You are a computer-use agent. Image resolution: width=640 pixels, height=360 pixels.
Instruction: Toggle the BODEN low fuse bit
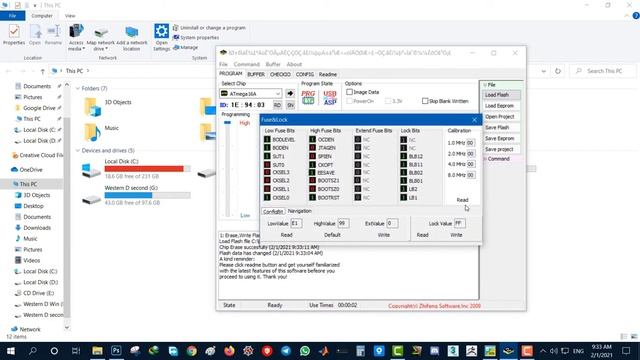coord(267,148)
